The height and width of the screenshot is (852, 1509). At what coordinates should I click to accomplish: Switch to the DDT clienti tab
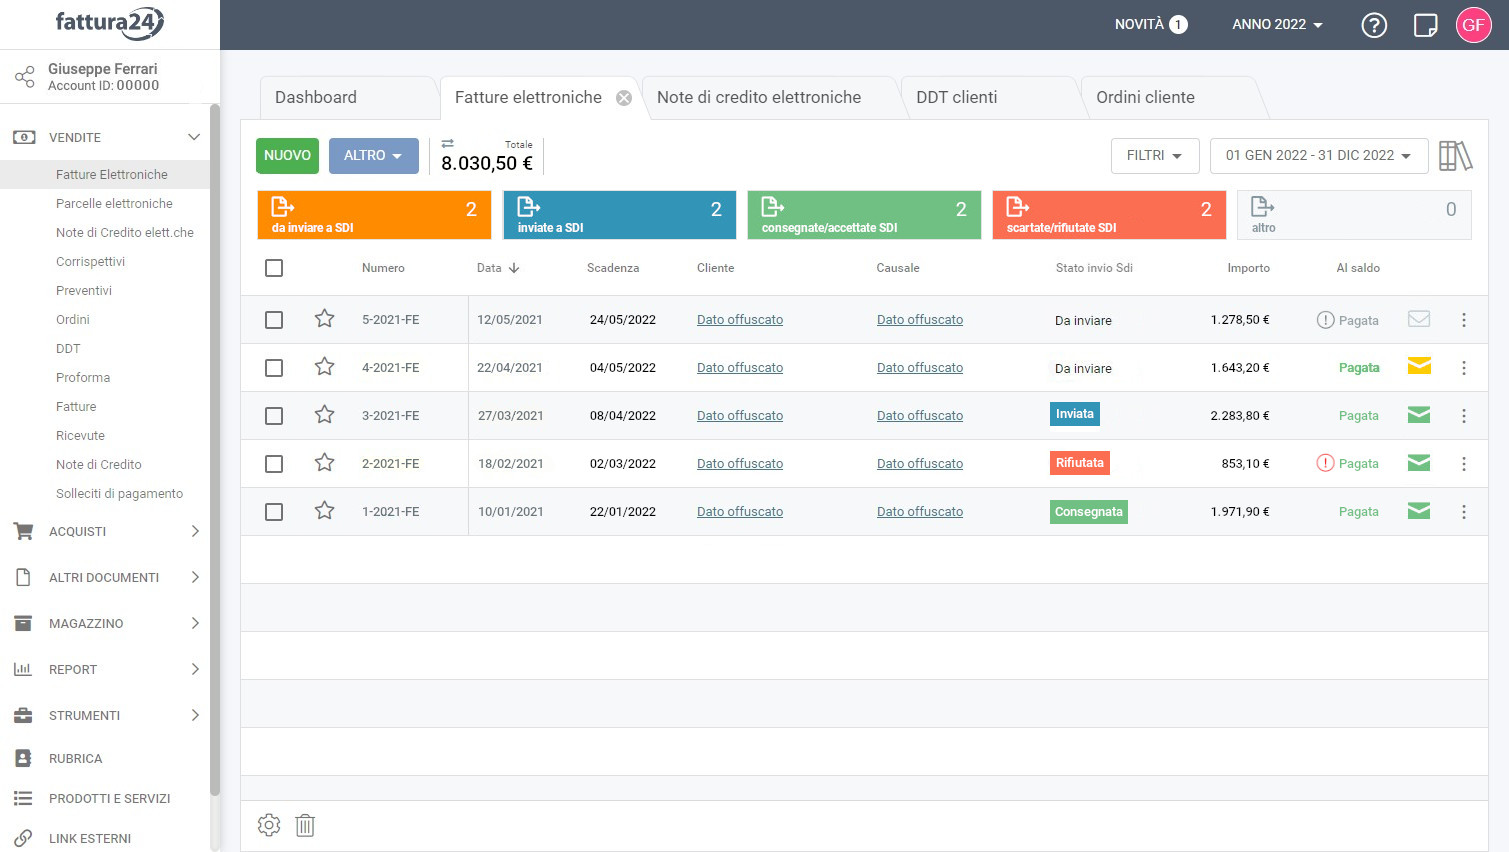988,98
